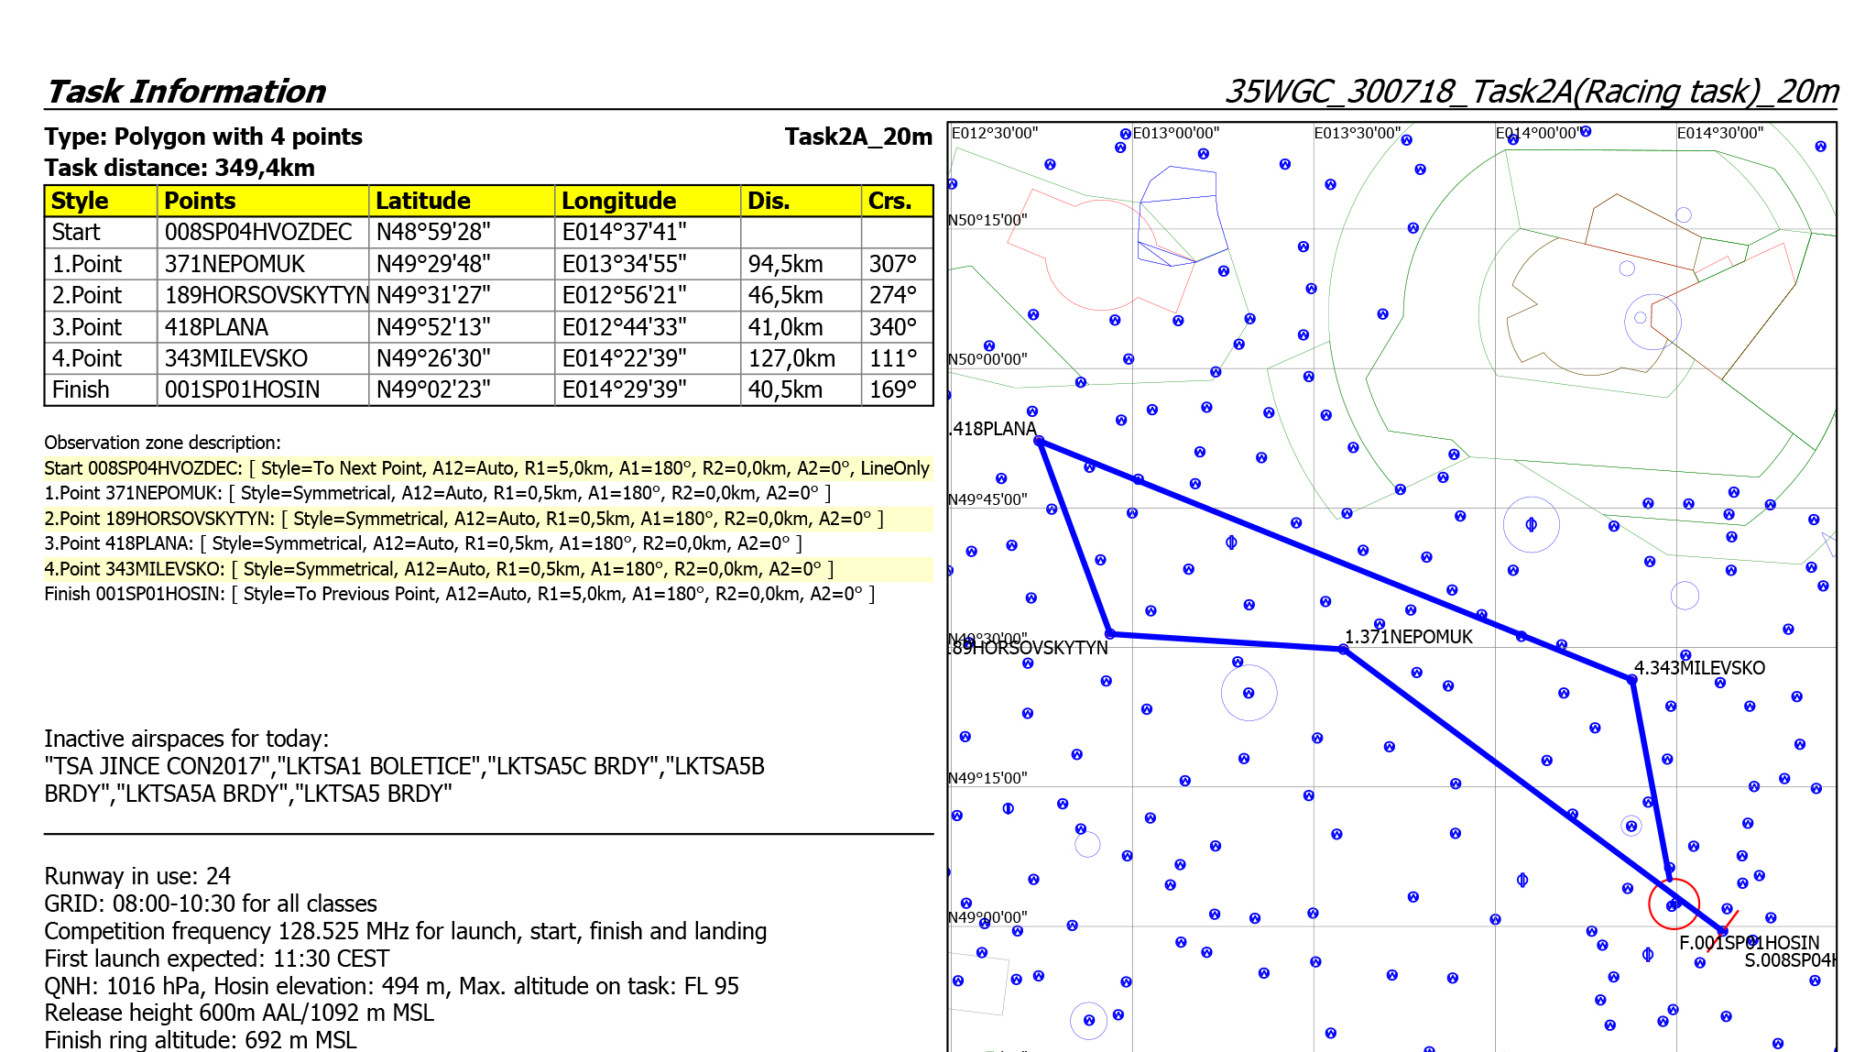Image resolution: width=1876 pixels, height=1052 pixels.
Task: Click the Task Information heading
Action: coord(186,91)
